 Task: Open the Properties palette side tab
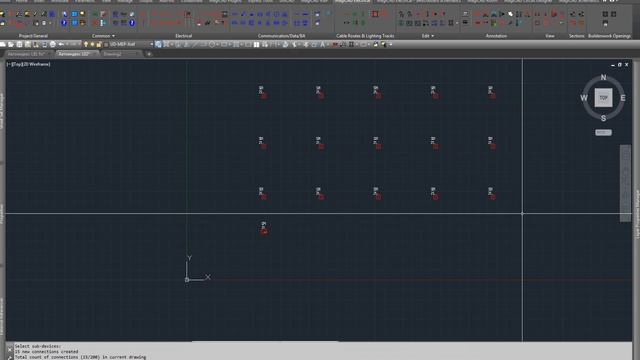[2, 213]
